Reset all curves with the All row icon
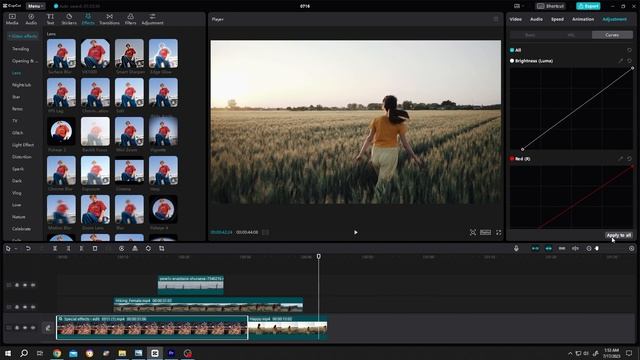 tap(629, 50)
